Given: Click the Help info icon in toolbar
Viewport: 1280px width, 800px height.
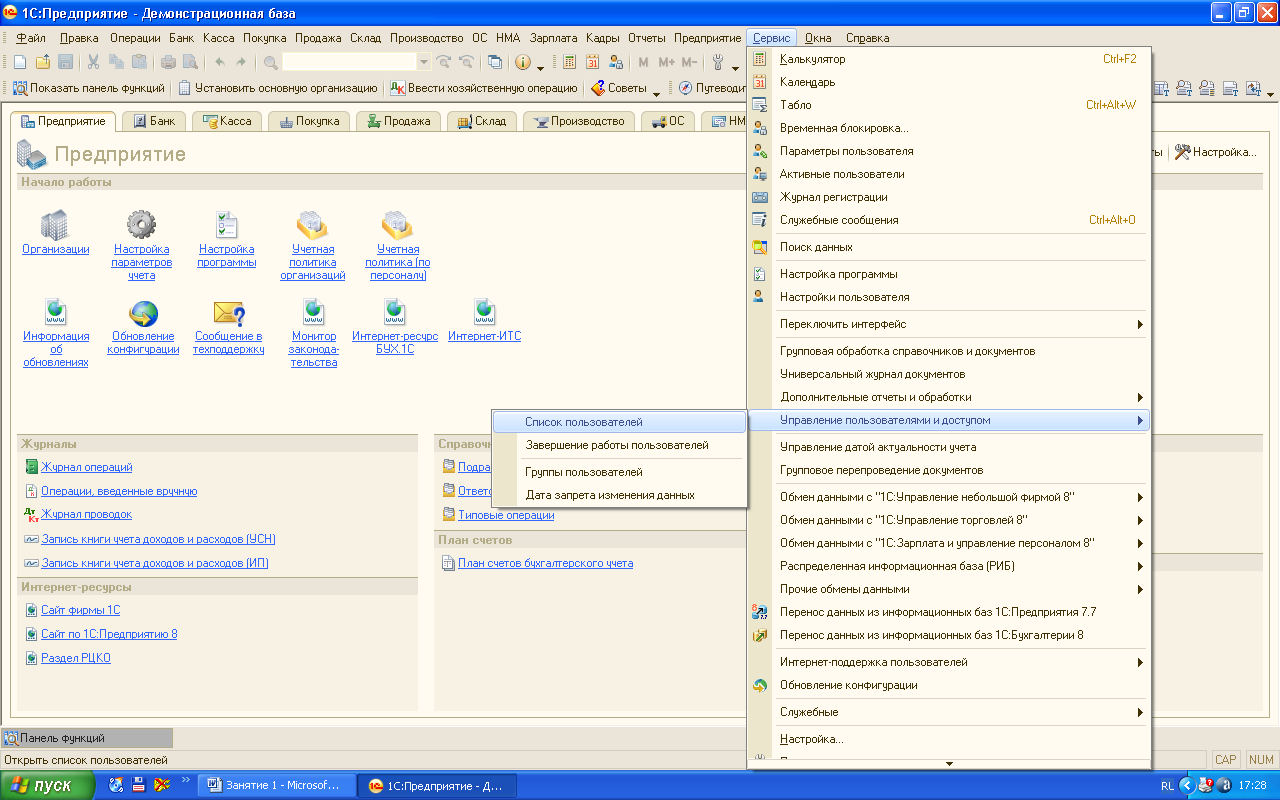Looking at the screenshot, I should [523, 62].
